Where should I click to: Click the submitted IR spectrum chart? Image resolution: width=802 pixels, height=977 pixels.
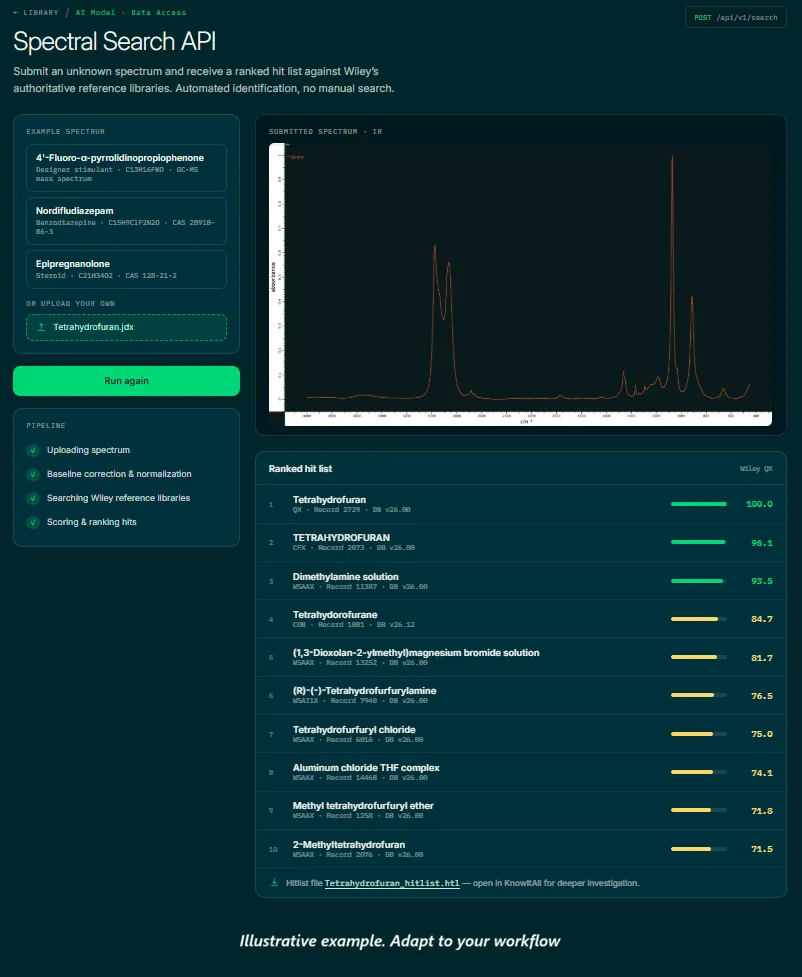click(x=520, y=285)
